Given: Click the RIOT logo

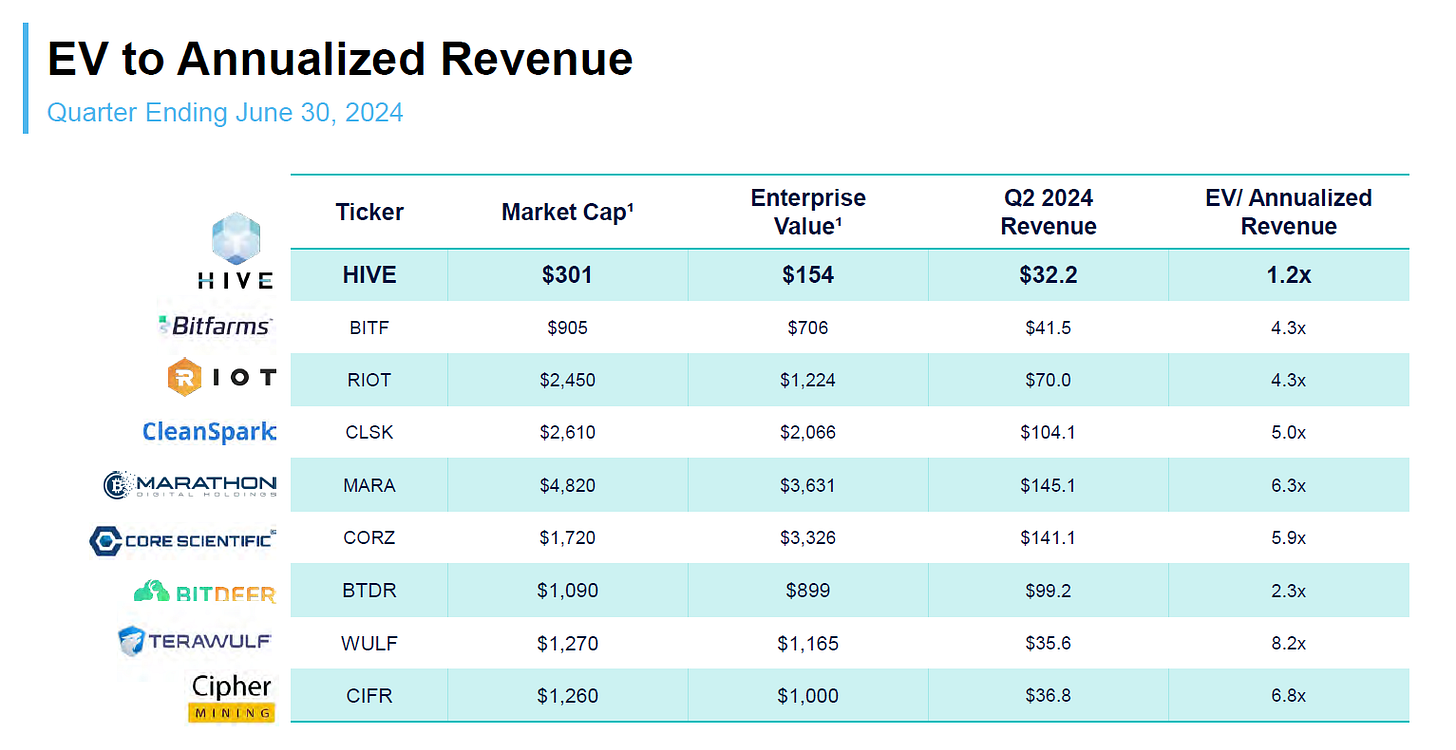Looking at the screenshot, I should point(221,378).
